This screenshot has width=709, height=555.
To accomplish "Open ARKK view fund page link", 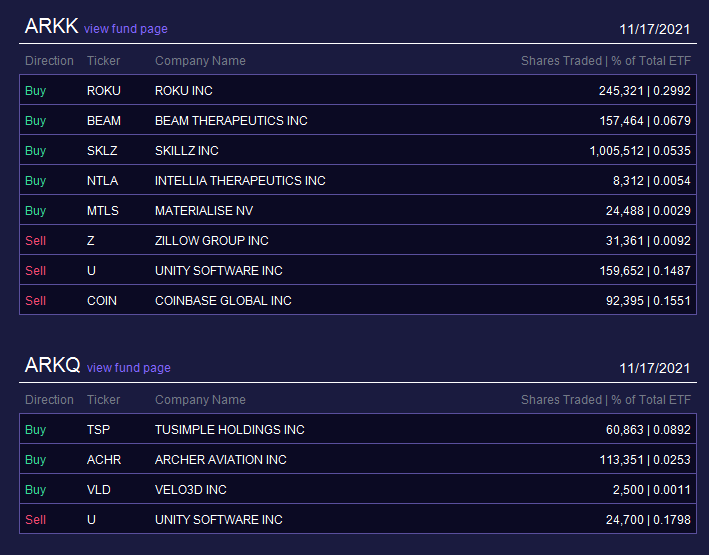I will [126, 29].
